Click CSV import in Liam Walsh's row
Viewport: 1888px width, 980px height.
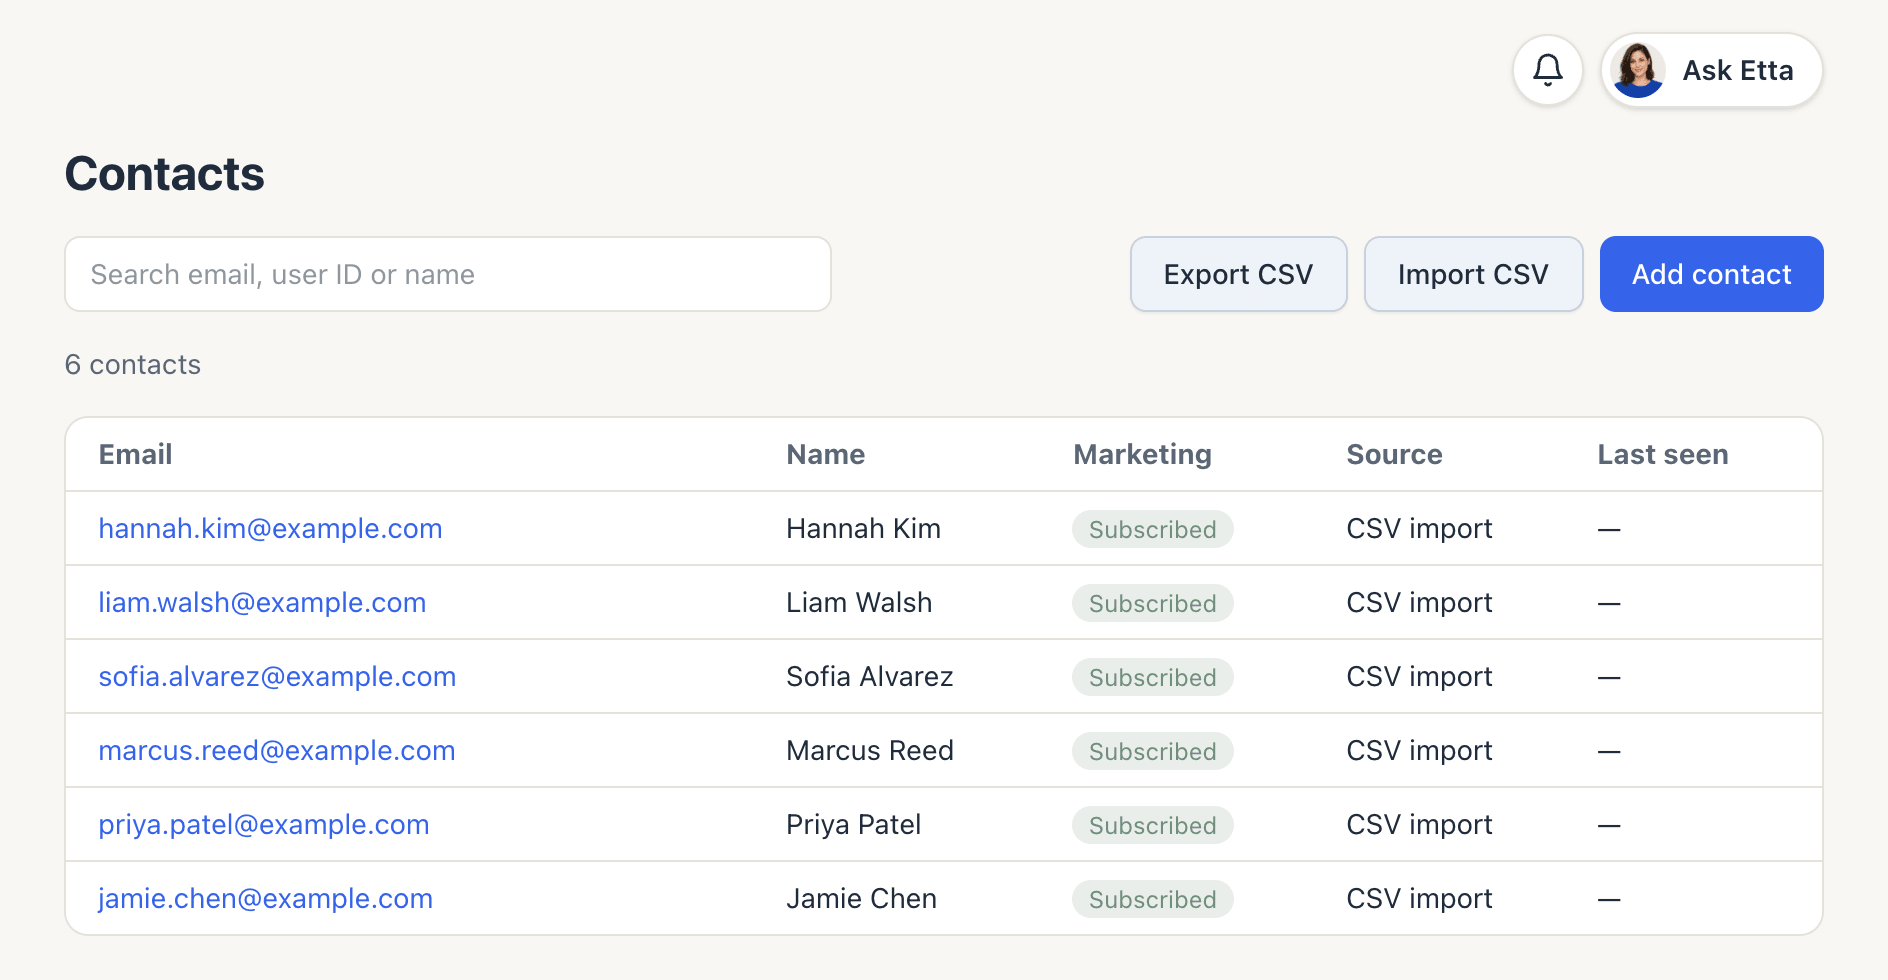(1419, 602)
